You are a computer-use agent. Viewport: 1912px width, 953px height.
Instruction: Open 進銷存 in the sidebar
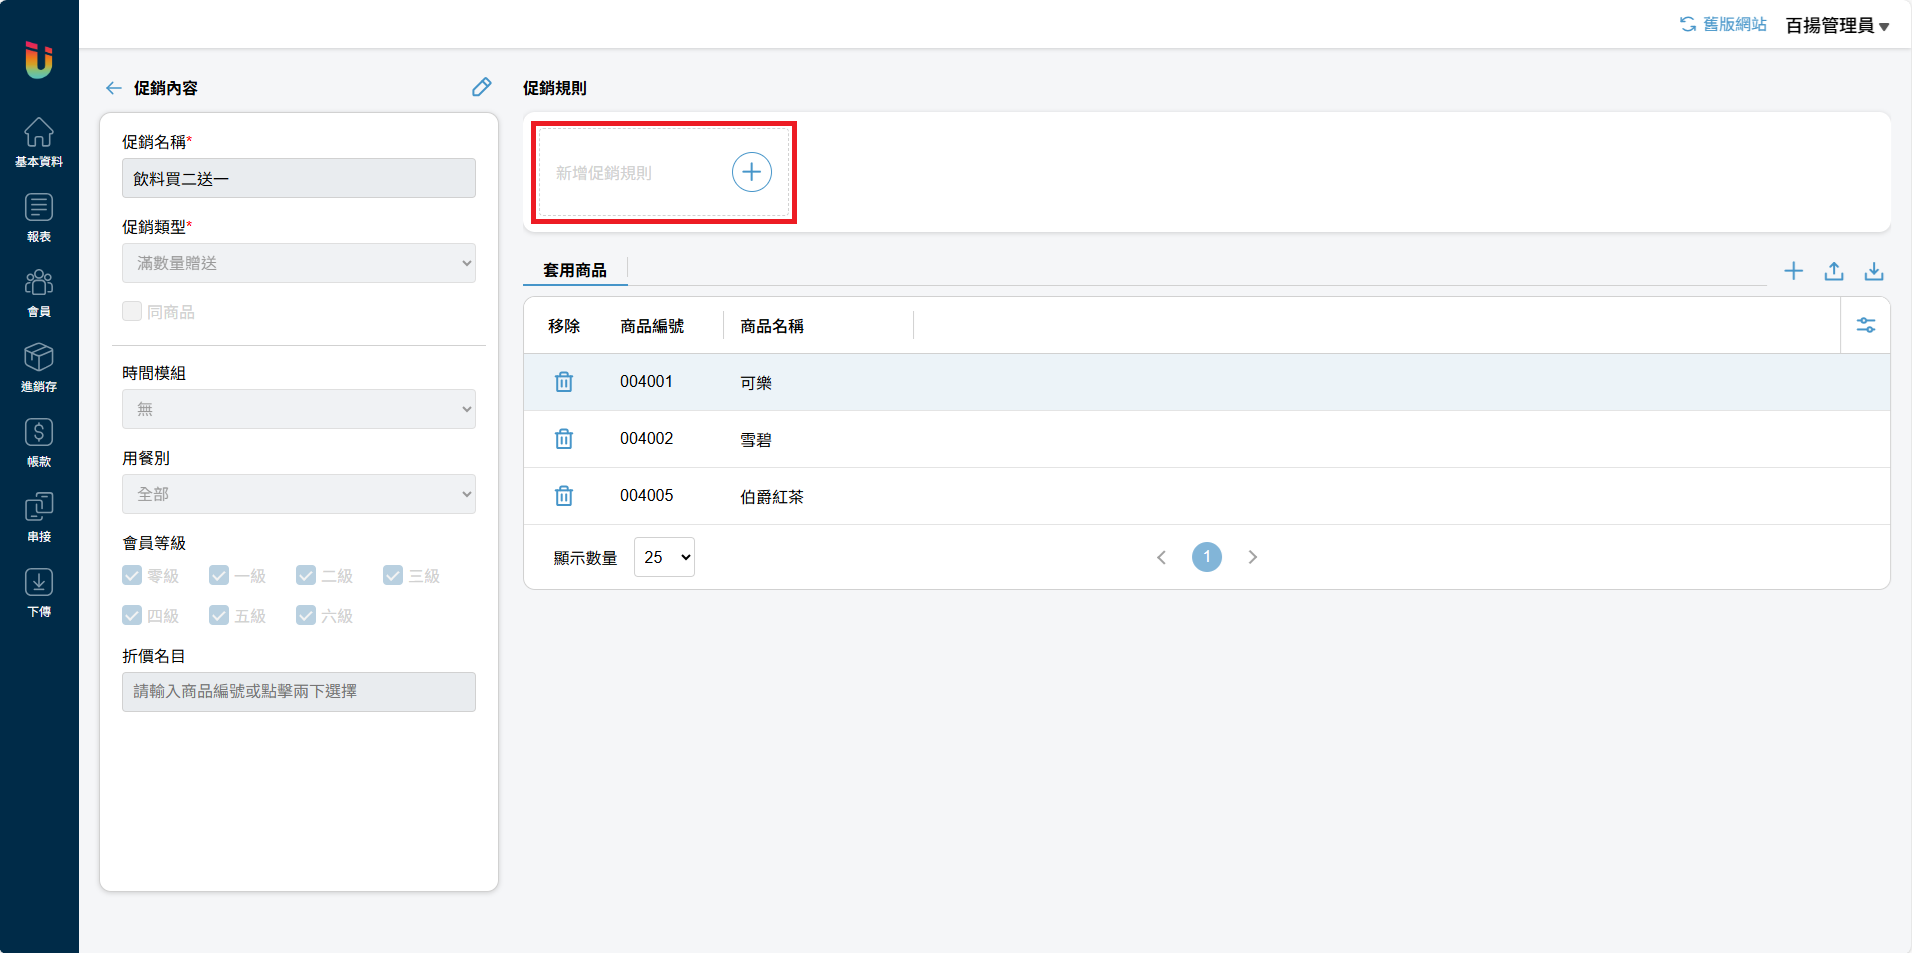pos(39,367)
